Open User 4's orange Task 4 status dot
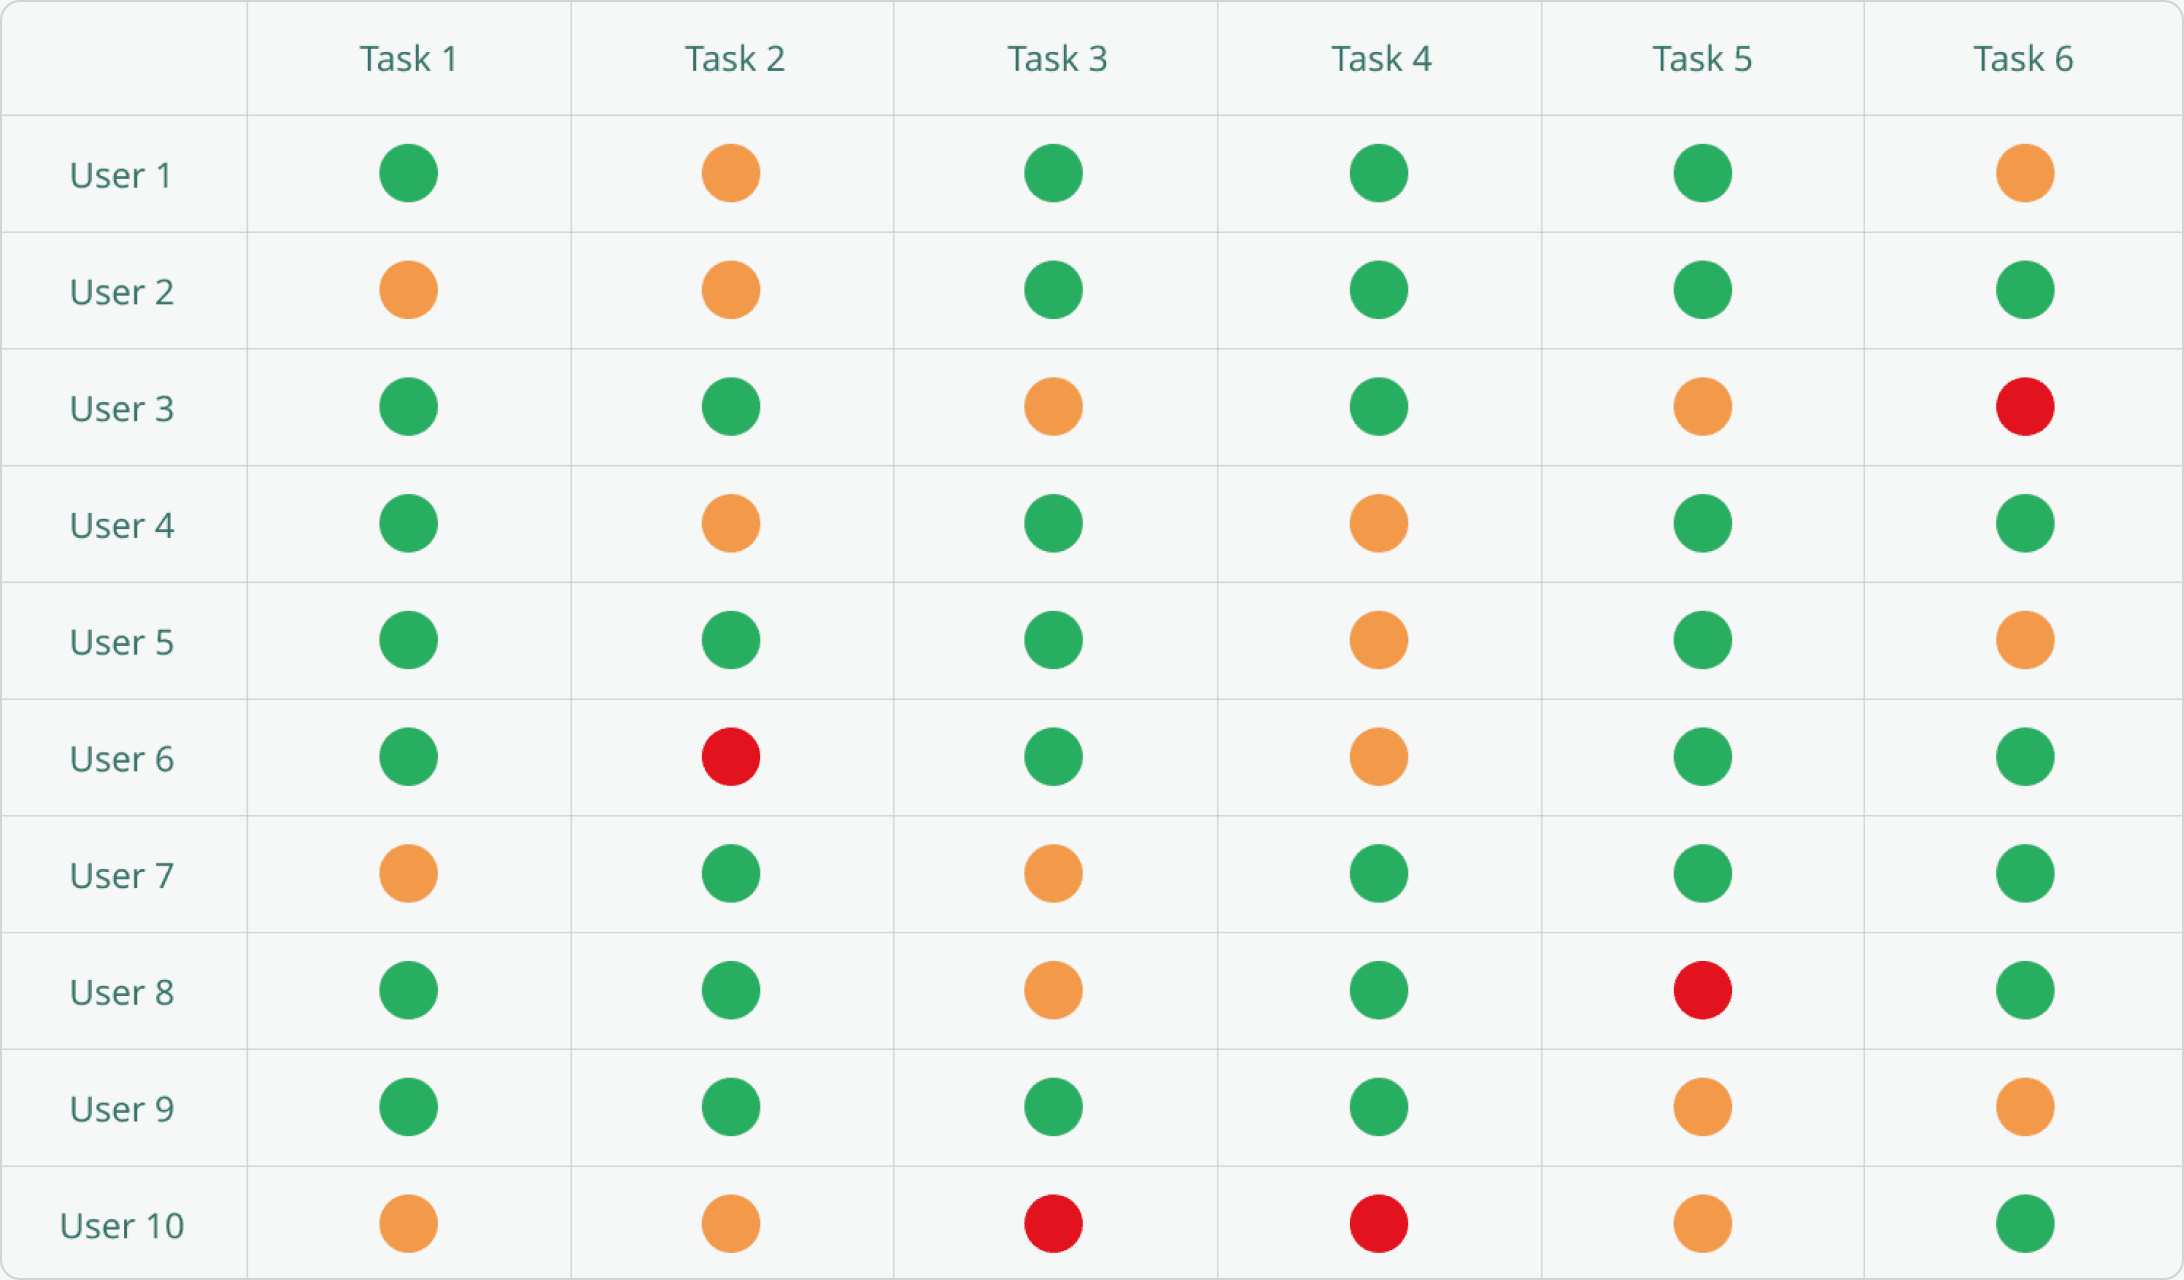 coord(1379,523)
